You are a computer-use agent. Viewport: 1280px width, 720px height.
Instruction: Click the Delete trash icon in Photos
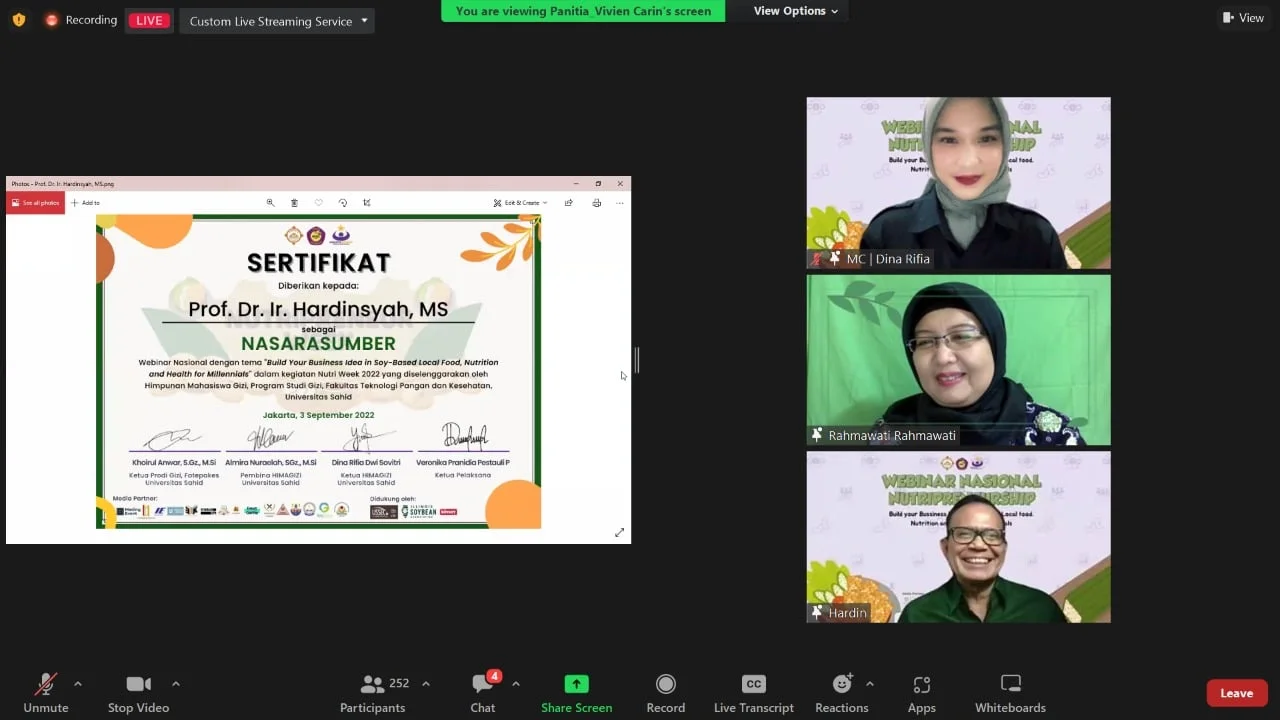point(294,203)
